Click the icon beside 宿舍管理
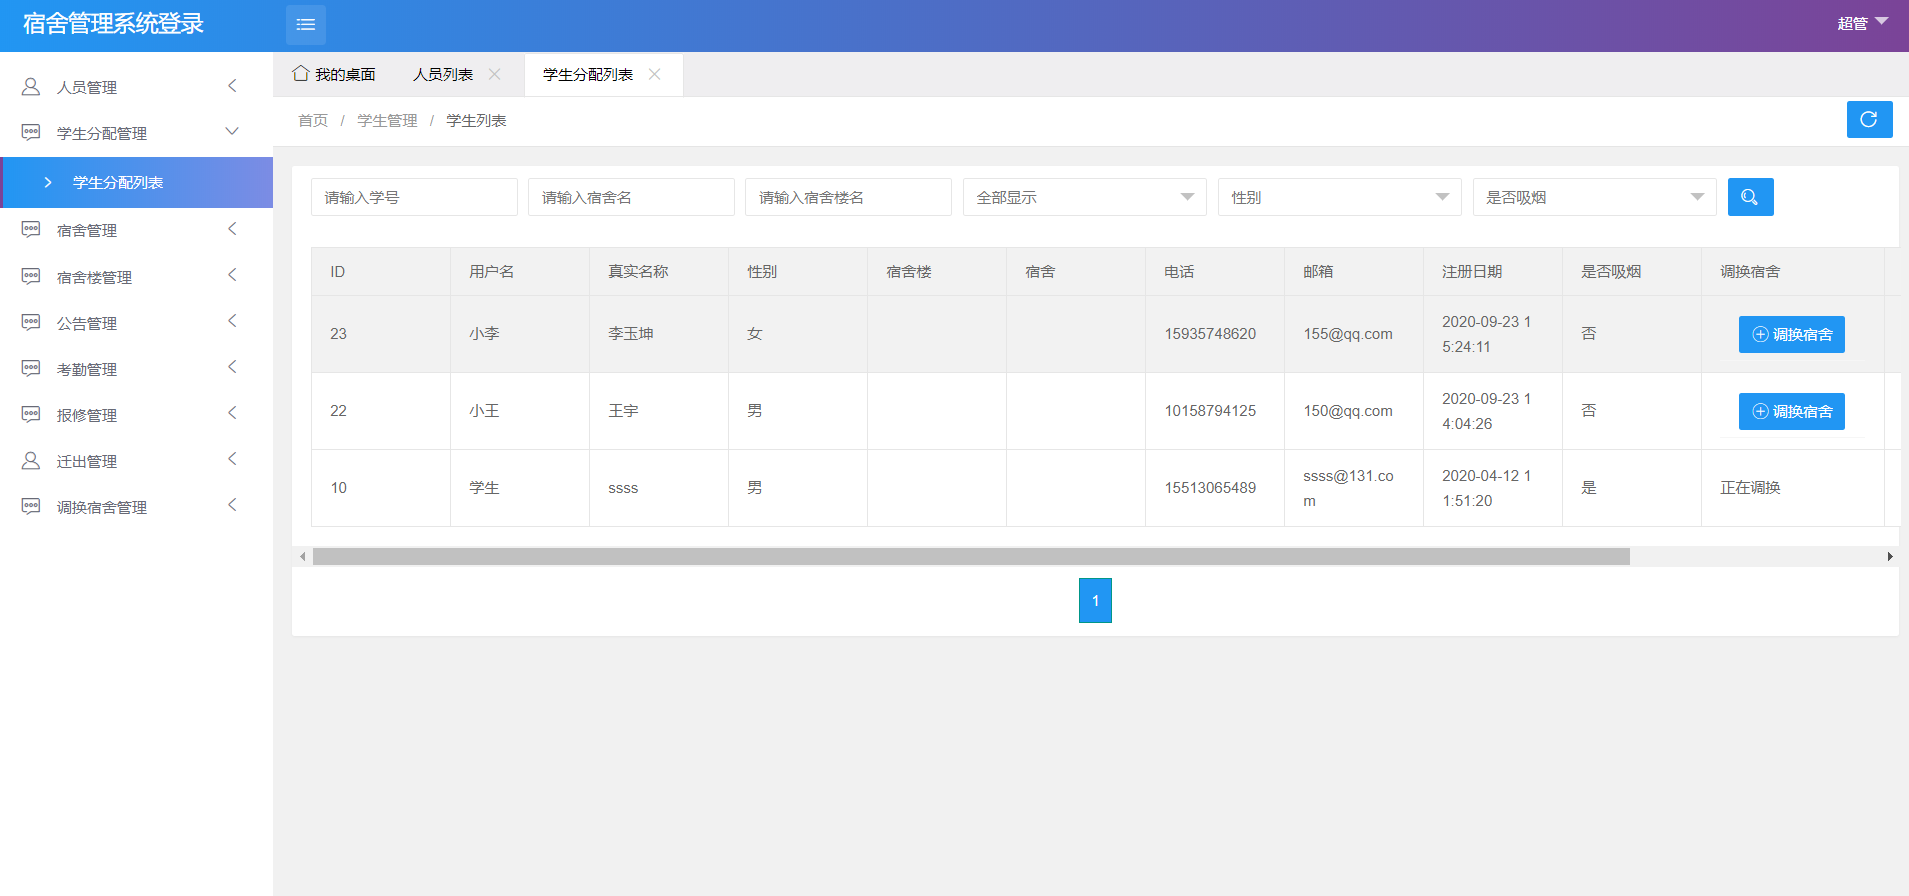Screen dimensions: 1909x896 tap(31, 230)
